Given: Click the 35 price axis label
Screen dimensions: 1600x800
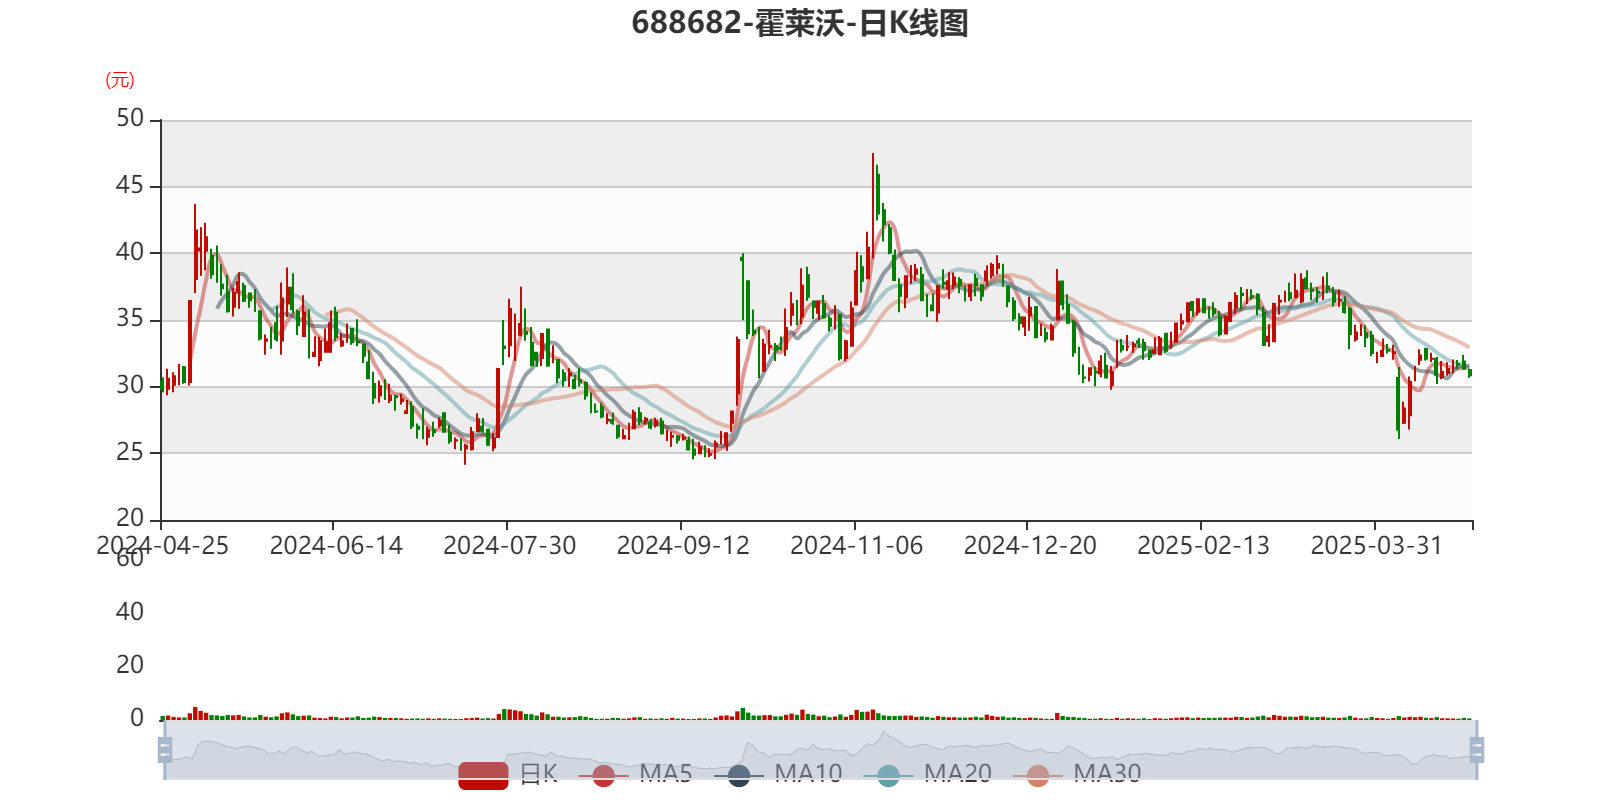Looking at the screenshot, I should [x=130, y=319].
